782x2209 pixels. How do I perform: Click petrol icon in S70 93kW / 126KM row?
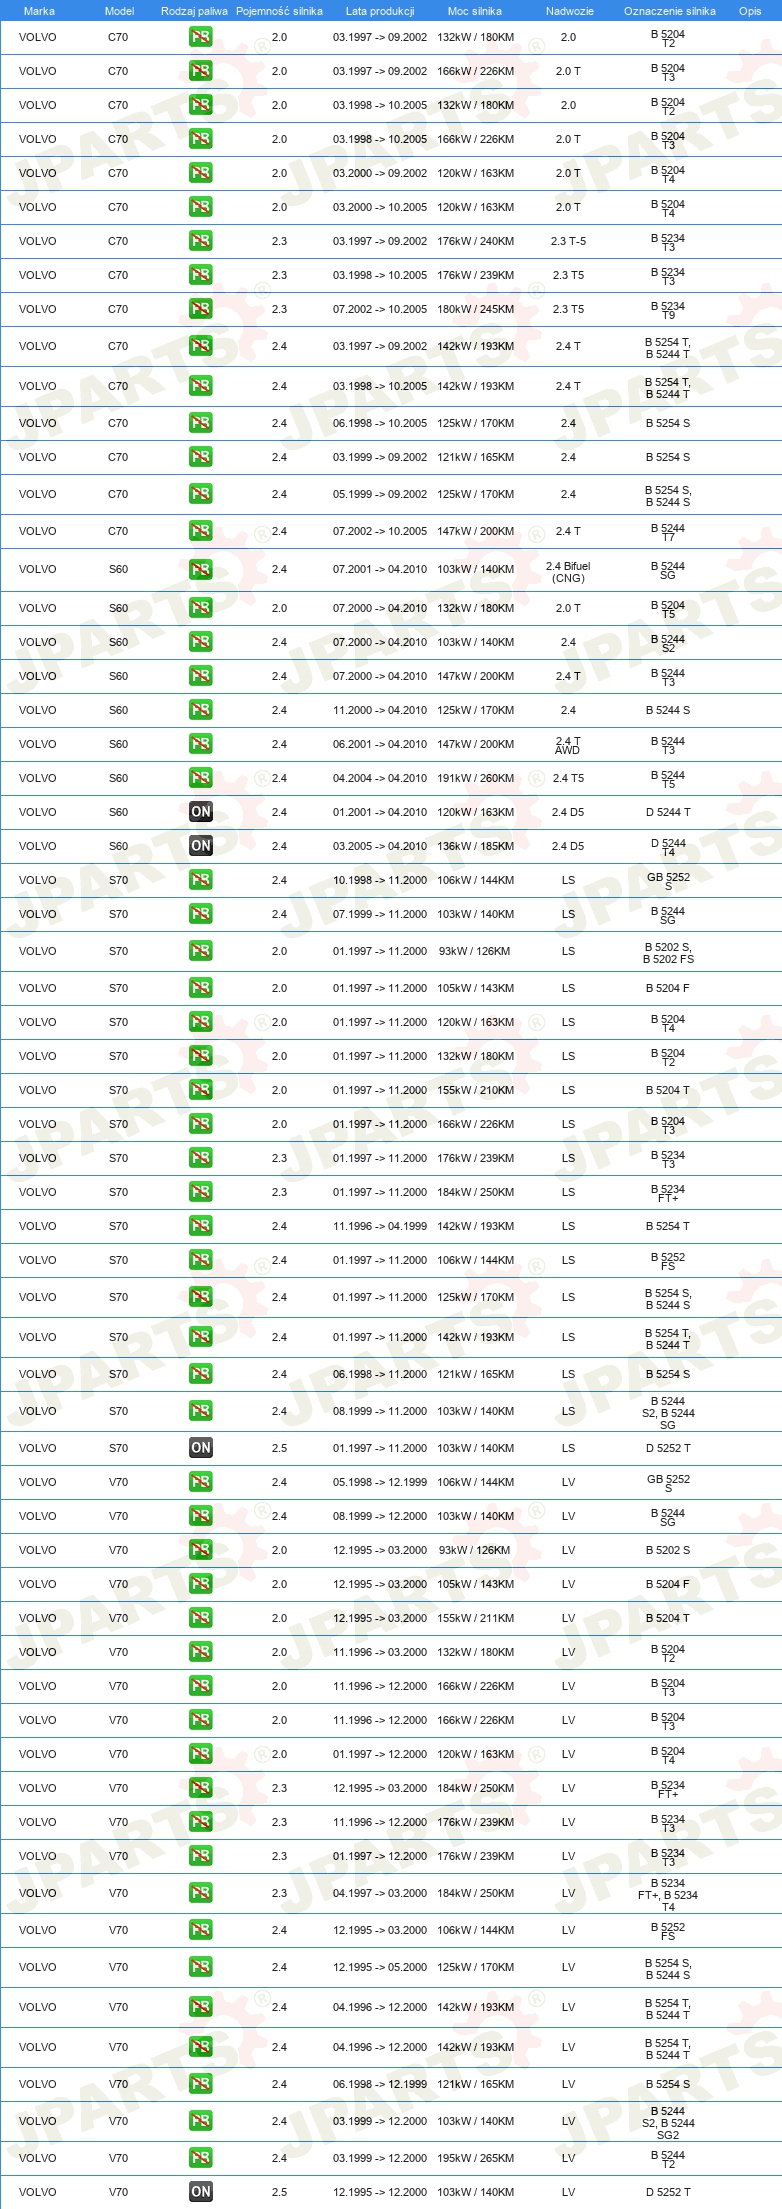(200, 951)
